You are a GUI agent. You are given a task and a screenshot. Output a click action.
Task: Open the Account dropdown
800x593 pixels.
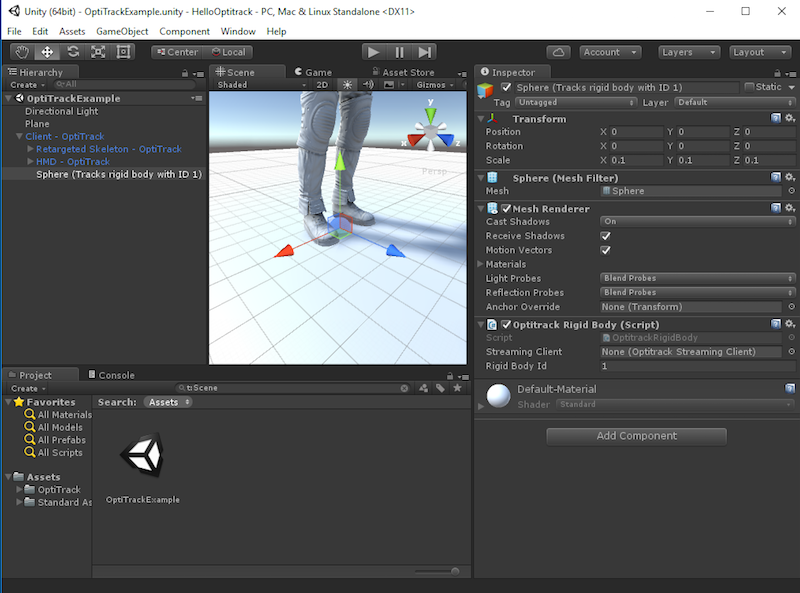610,52
